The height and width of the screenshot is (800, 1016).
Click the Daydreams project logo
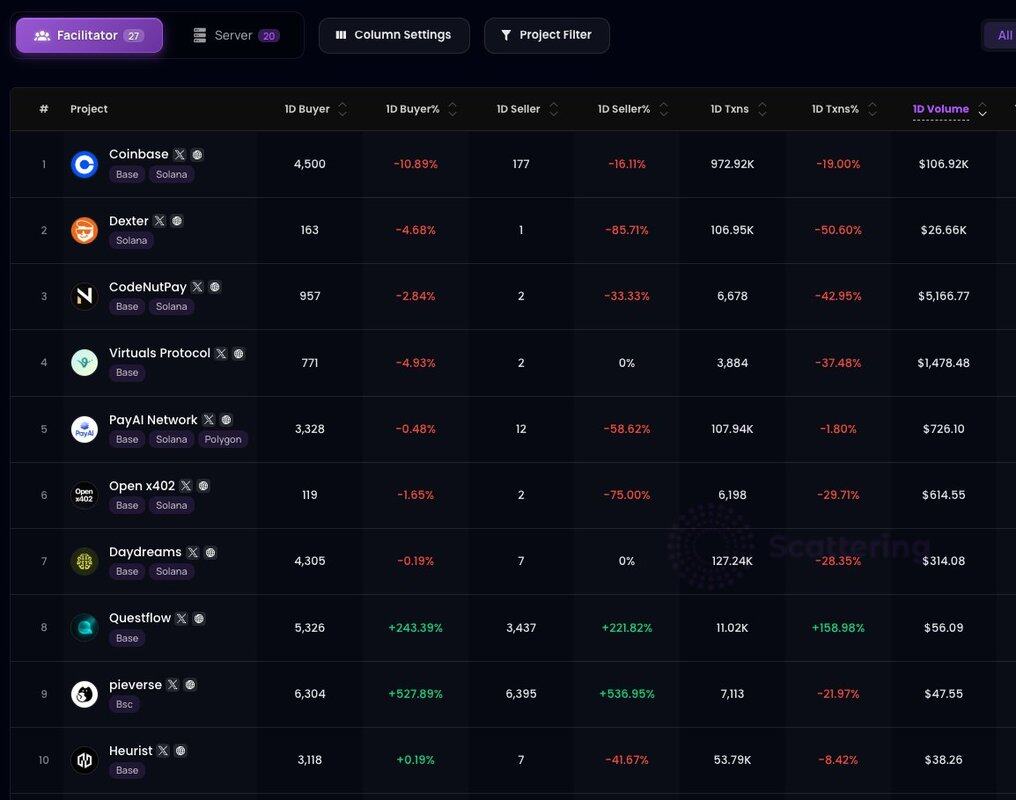pyautogui.click(x=85, y=562)
